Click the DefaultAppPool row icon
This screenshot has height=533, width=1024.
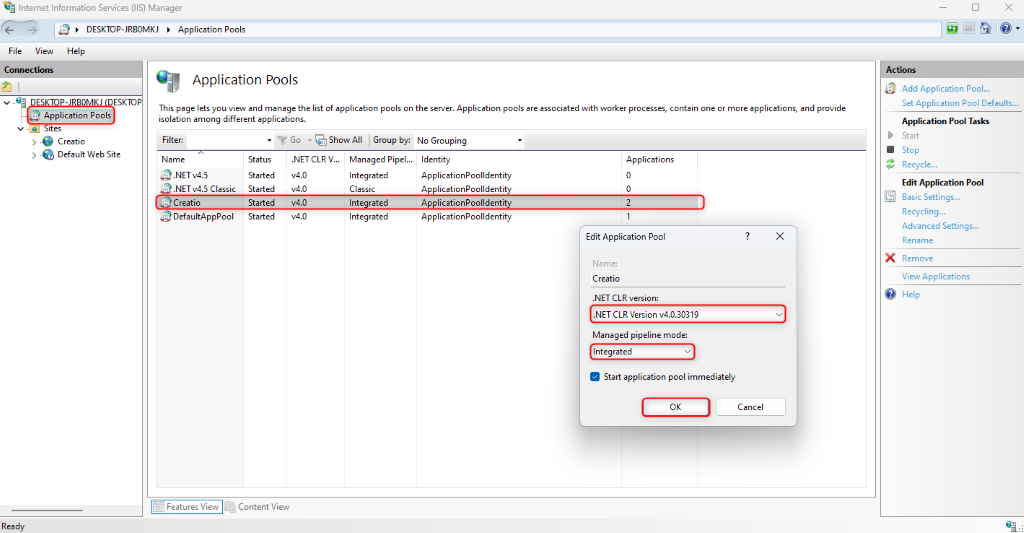point(166,216)
